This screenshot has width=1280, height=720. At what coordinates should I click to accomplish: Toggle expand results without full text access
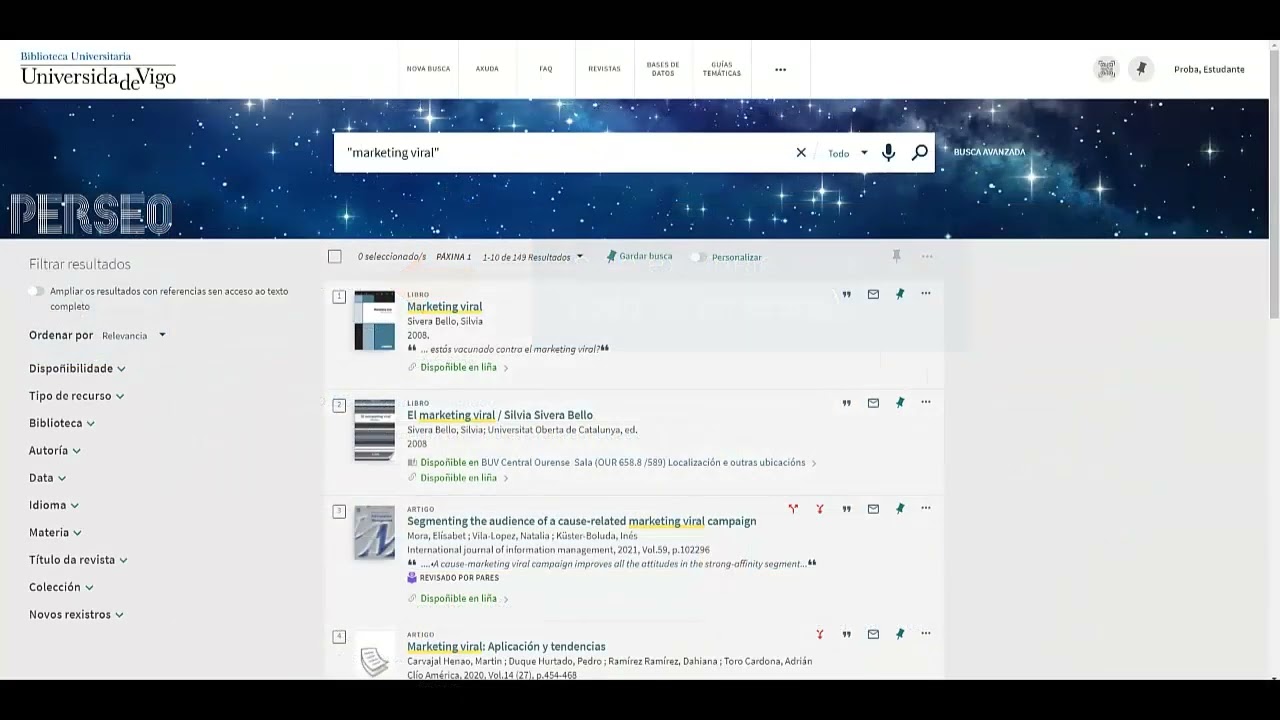[x=36, y=291]
